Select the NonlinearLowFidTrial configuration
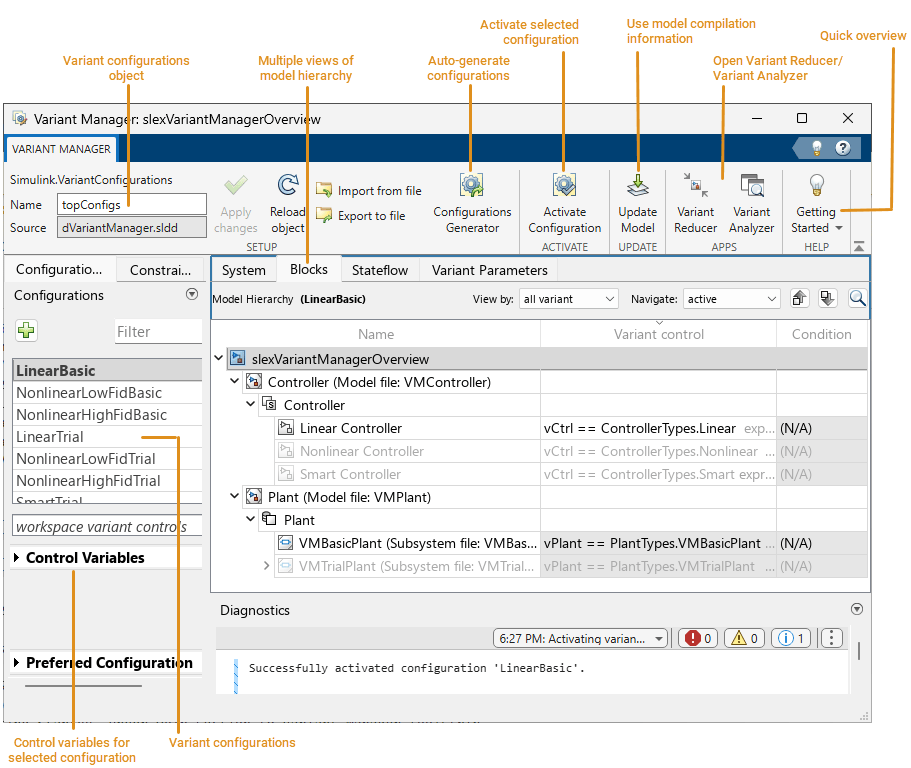 point(107,459)
